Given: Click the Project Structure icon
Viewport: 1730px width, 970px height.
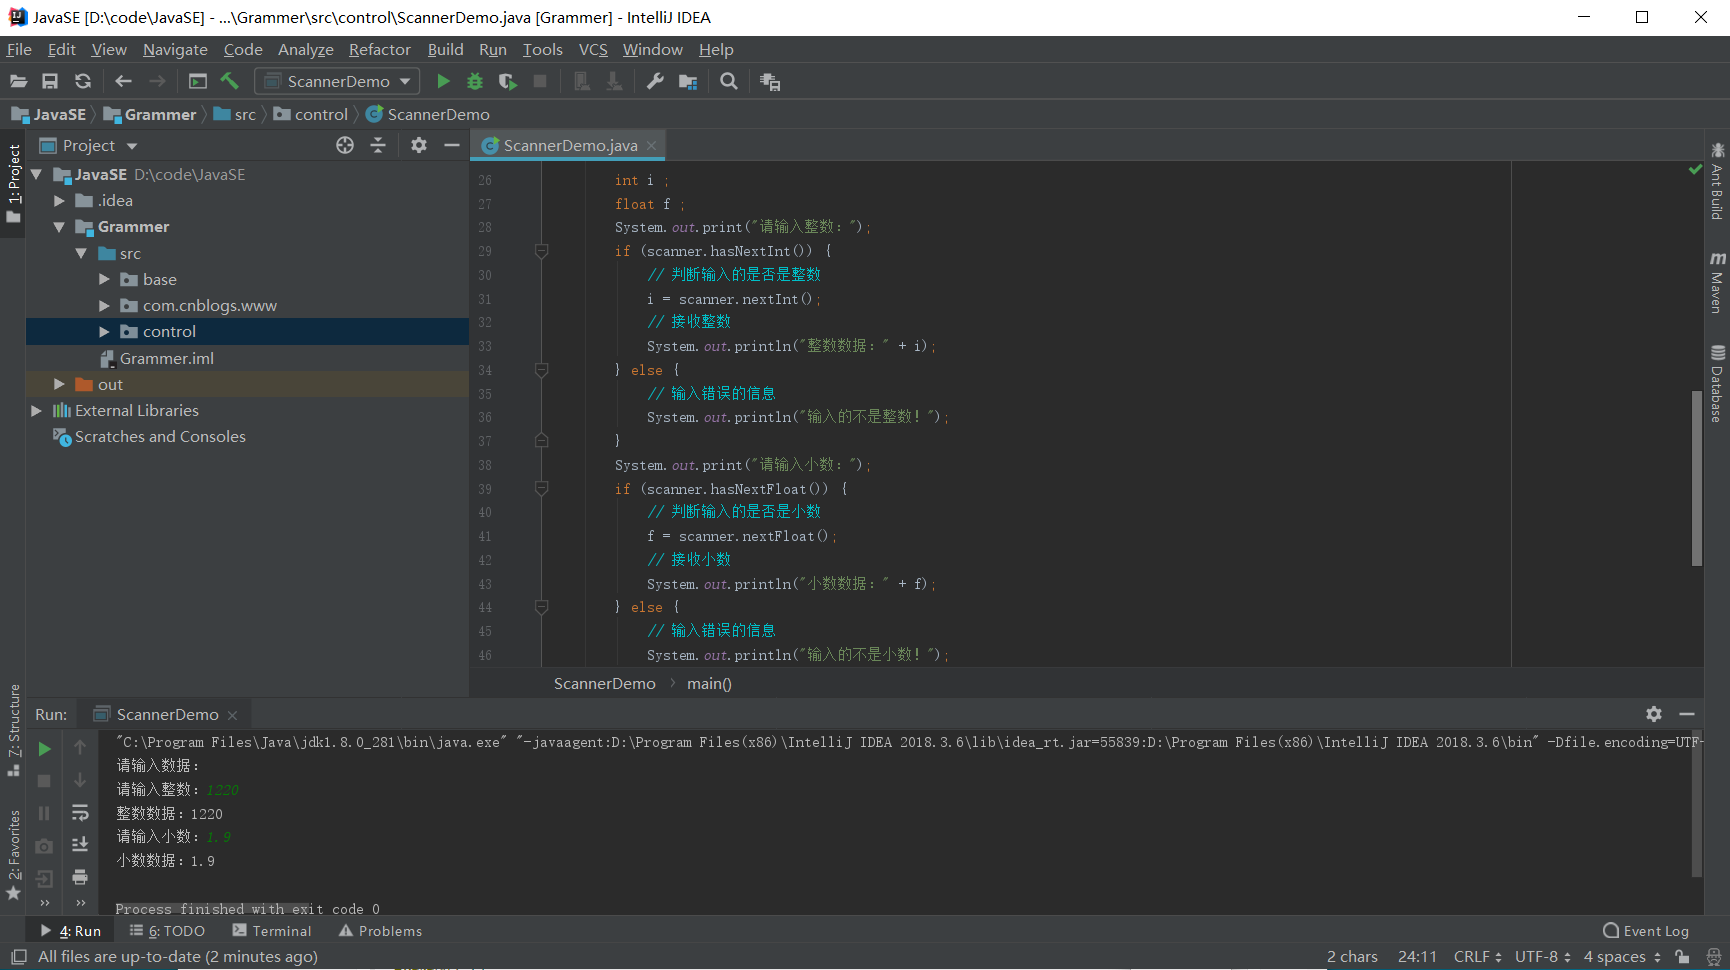Looking at the screenshot, I should (688, 81).
